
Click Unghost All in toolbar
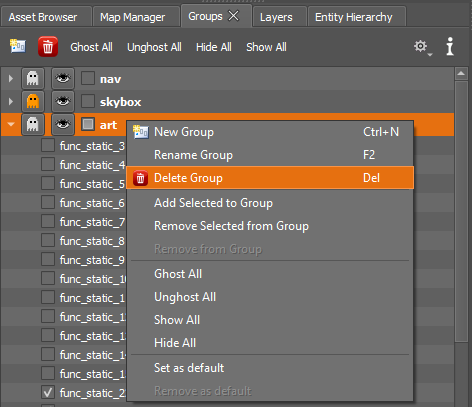click(154, 47)
